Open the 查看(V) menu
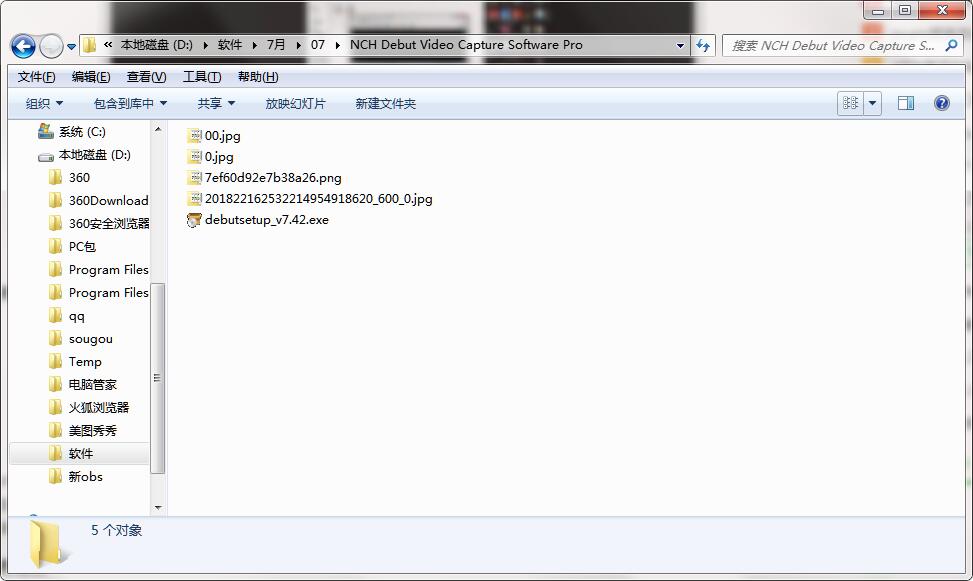The width and height of the screenshot is (973, 581). 146,76
